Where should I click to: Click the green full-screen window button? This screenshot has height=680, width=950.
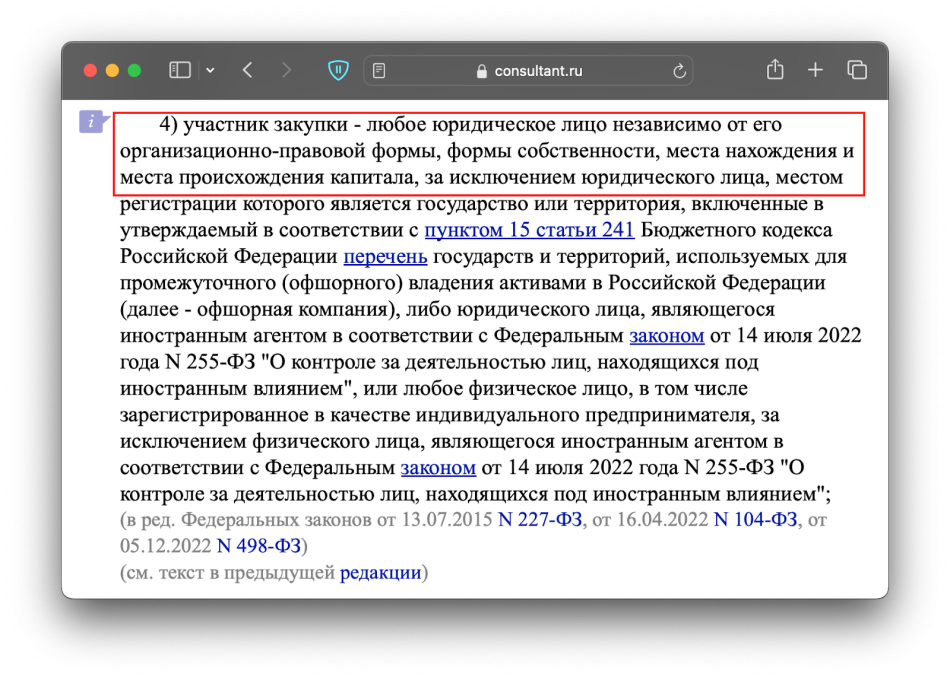coord(135,70)
